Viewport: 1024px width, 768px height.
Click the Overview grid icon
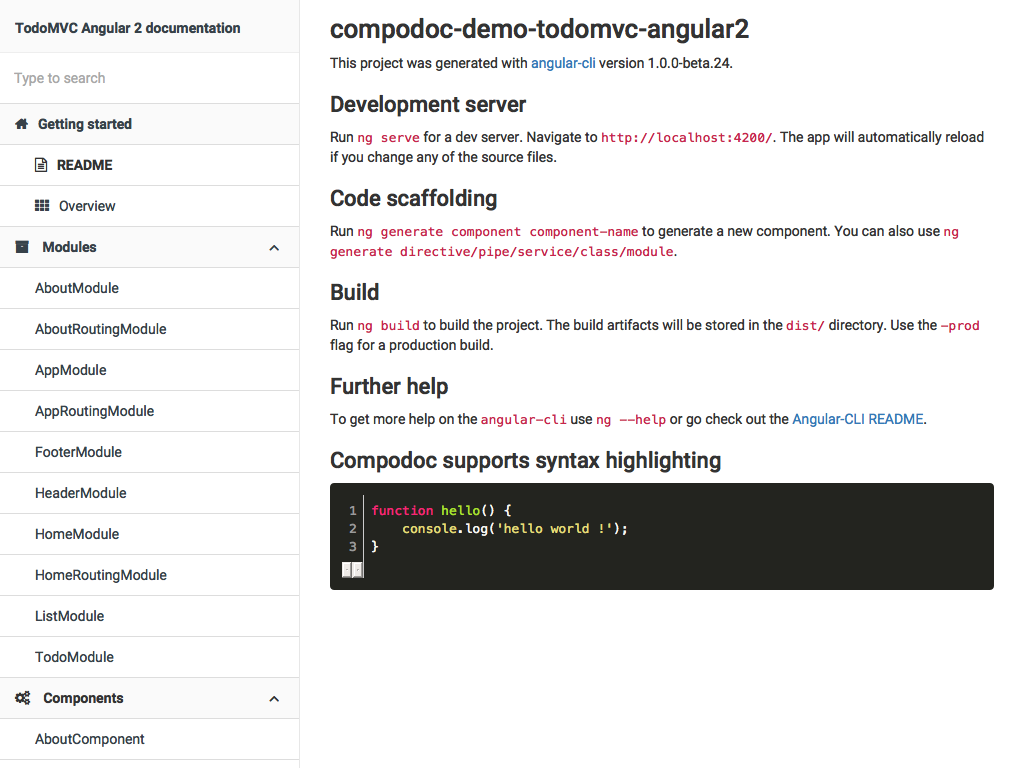[42, 206]
